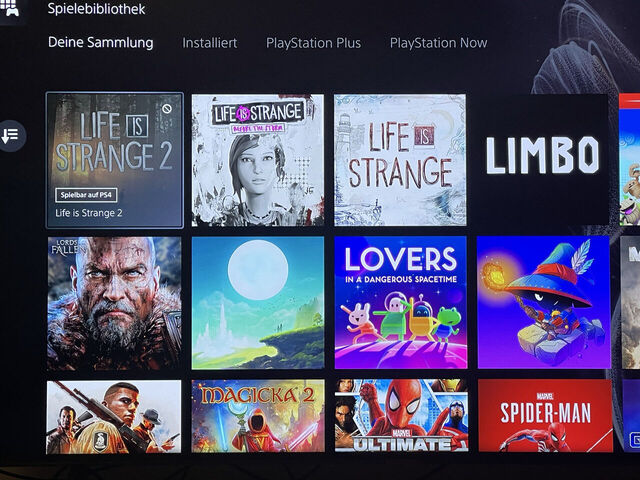Click the Spielbar auf PS4 badge
This screenshot has height=480, width=640.
[86, 195]
